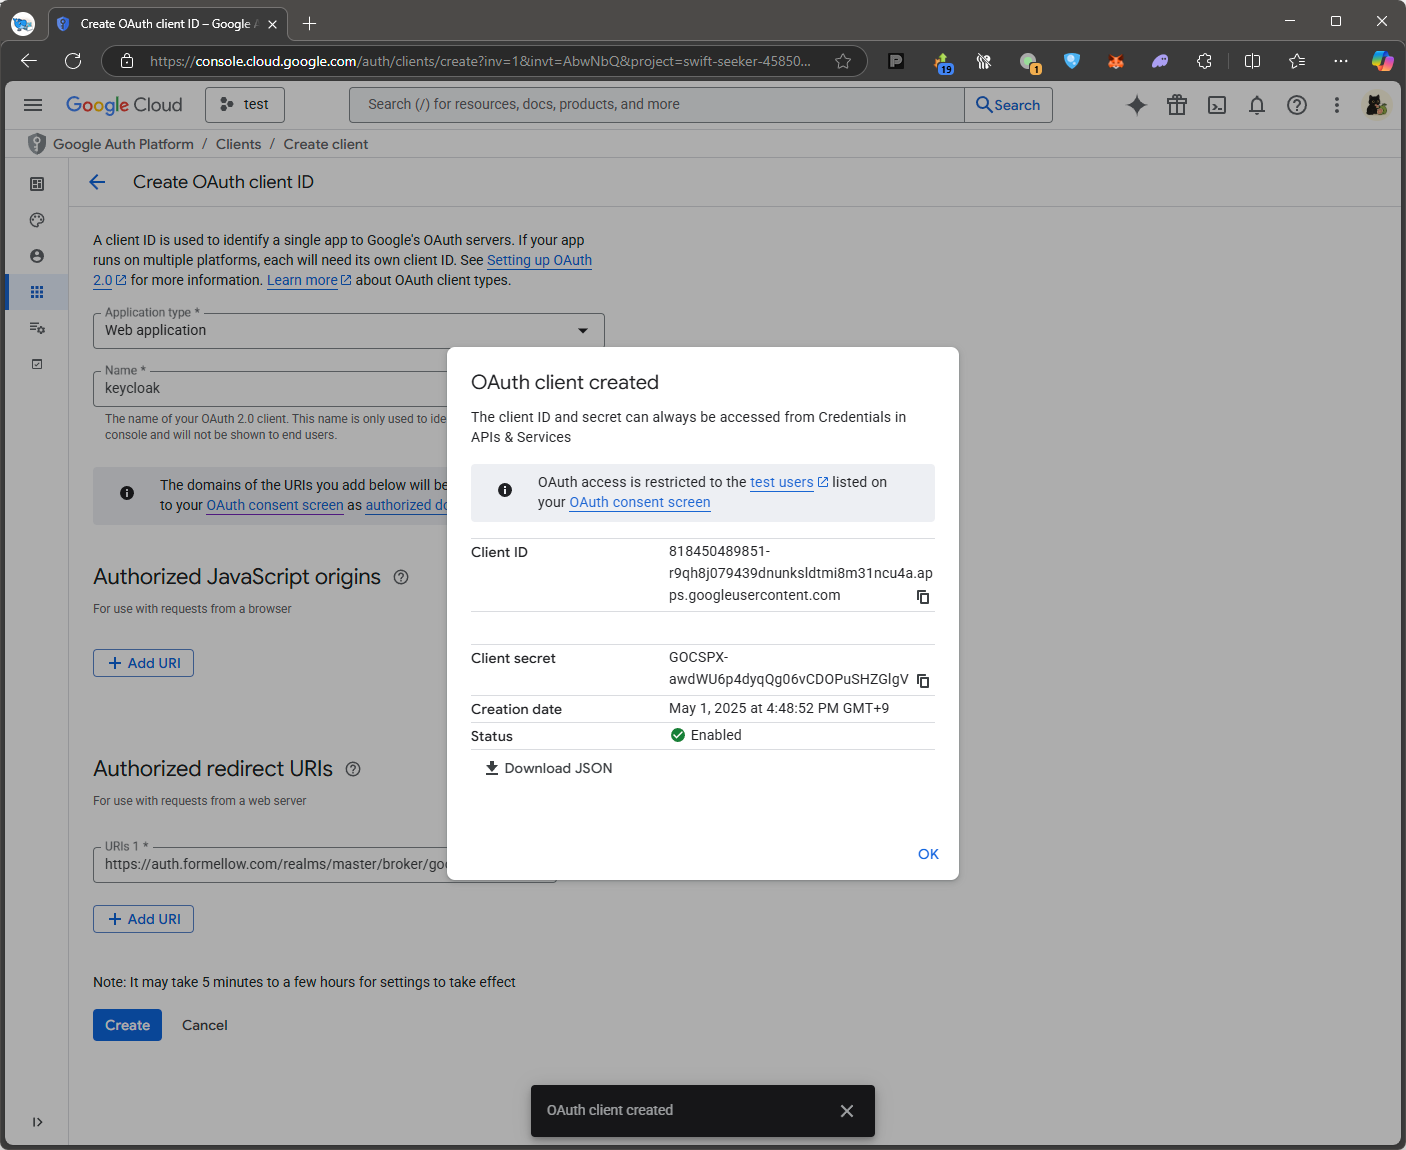Open OAuth consent screen link in dialog
This screenshot has height=1150, width=1406.
[x=640, y=502]
